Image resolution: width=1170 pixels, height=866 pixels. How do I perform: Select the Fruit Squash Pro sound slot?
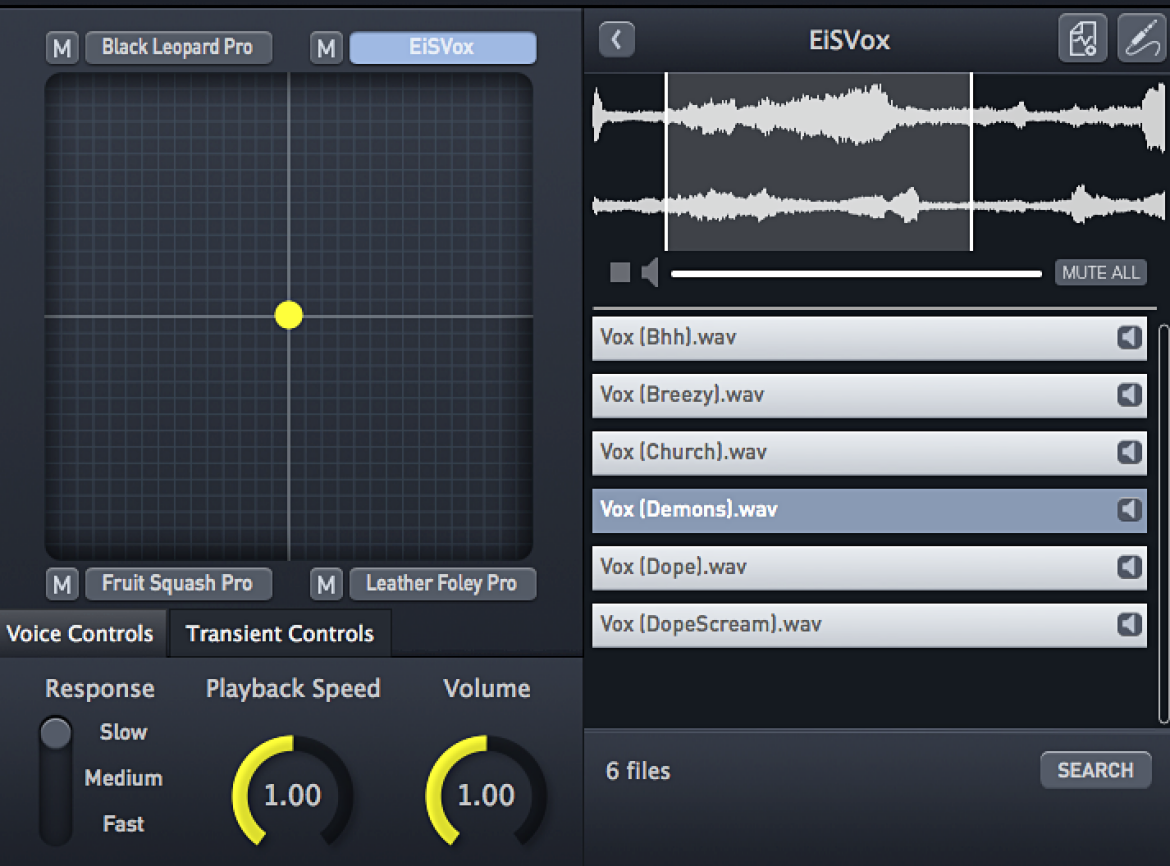178,584
